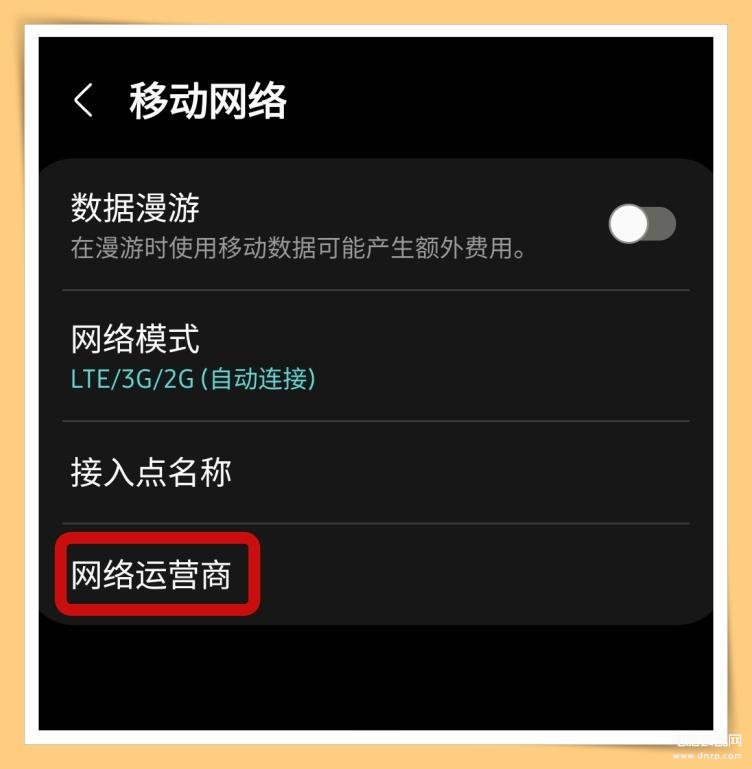This screenshot has height=769, width=752.
Task: Open the dnzp.com watermark link
Action: click(x=707, y=756)
